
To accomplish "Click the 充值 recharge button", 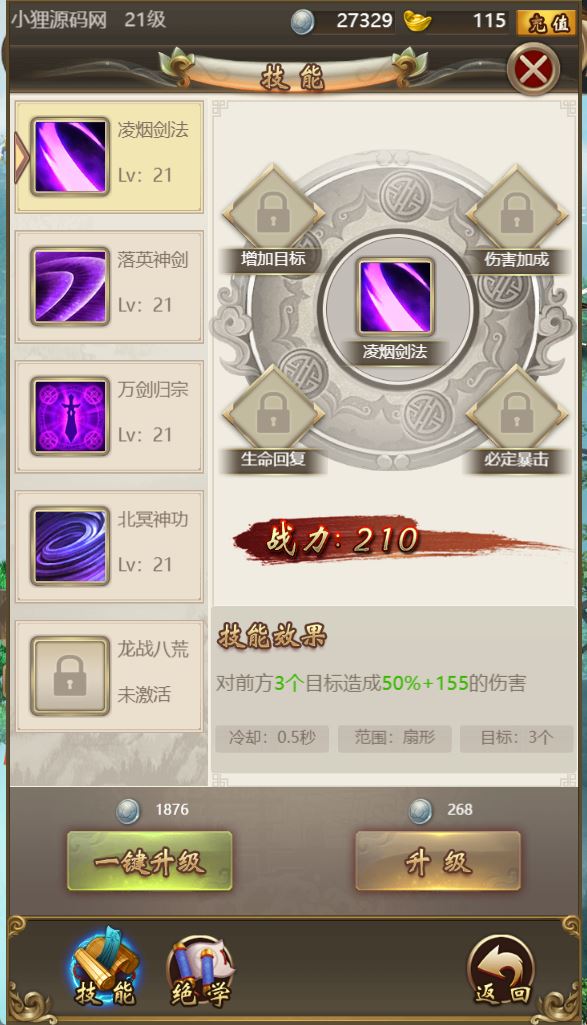I will point(546,23).
